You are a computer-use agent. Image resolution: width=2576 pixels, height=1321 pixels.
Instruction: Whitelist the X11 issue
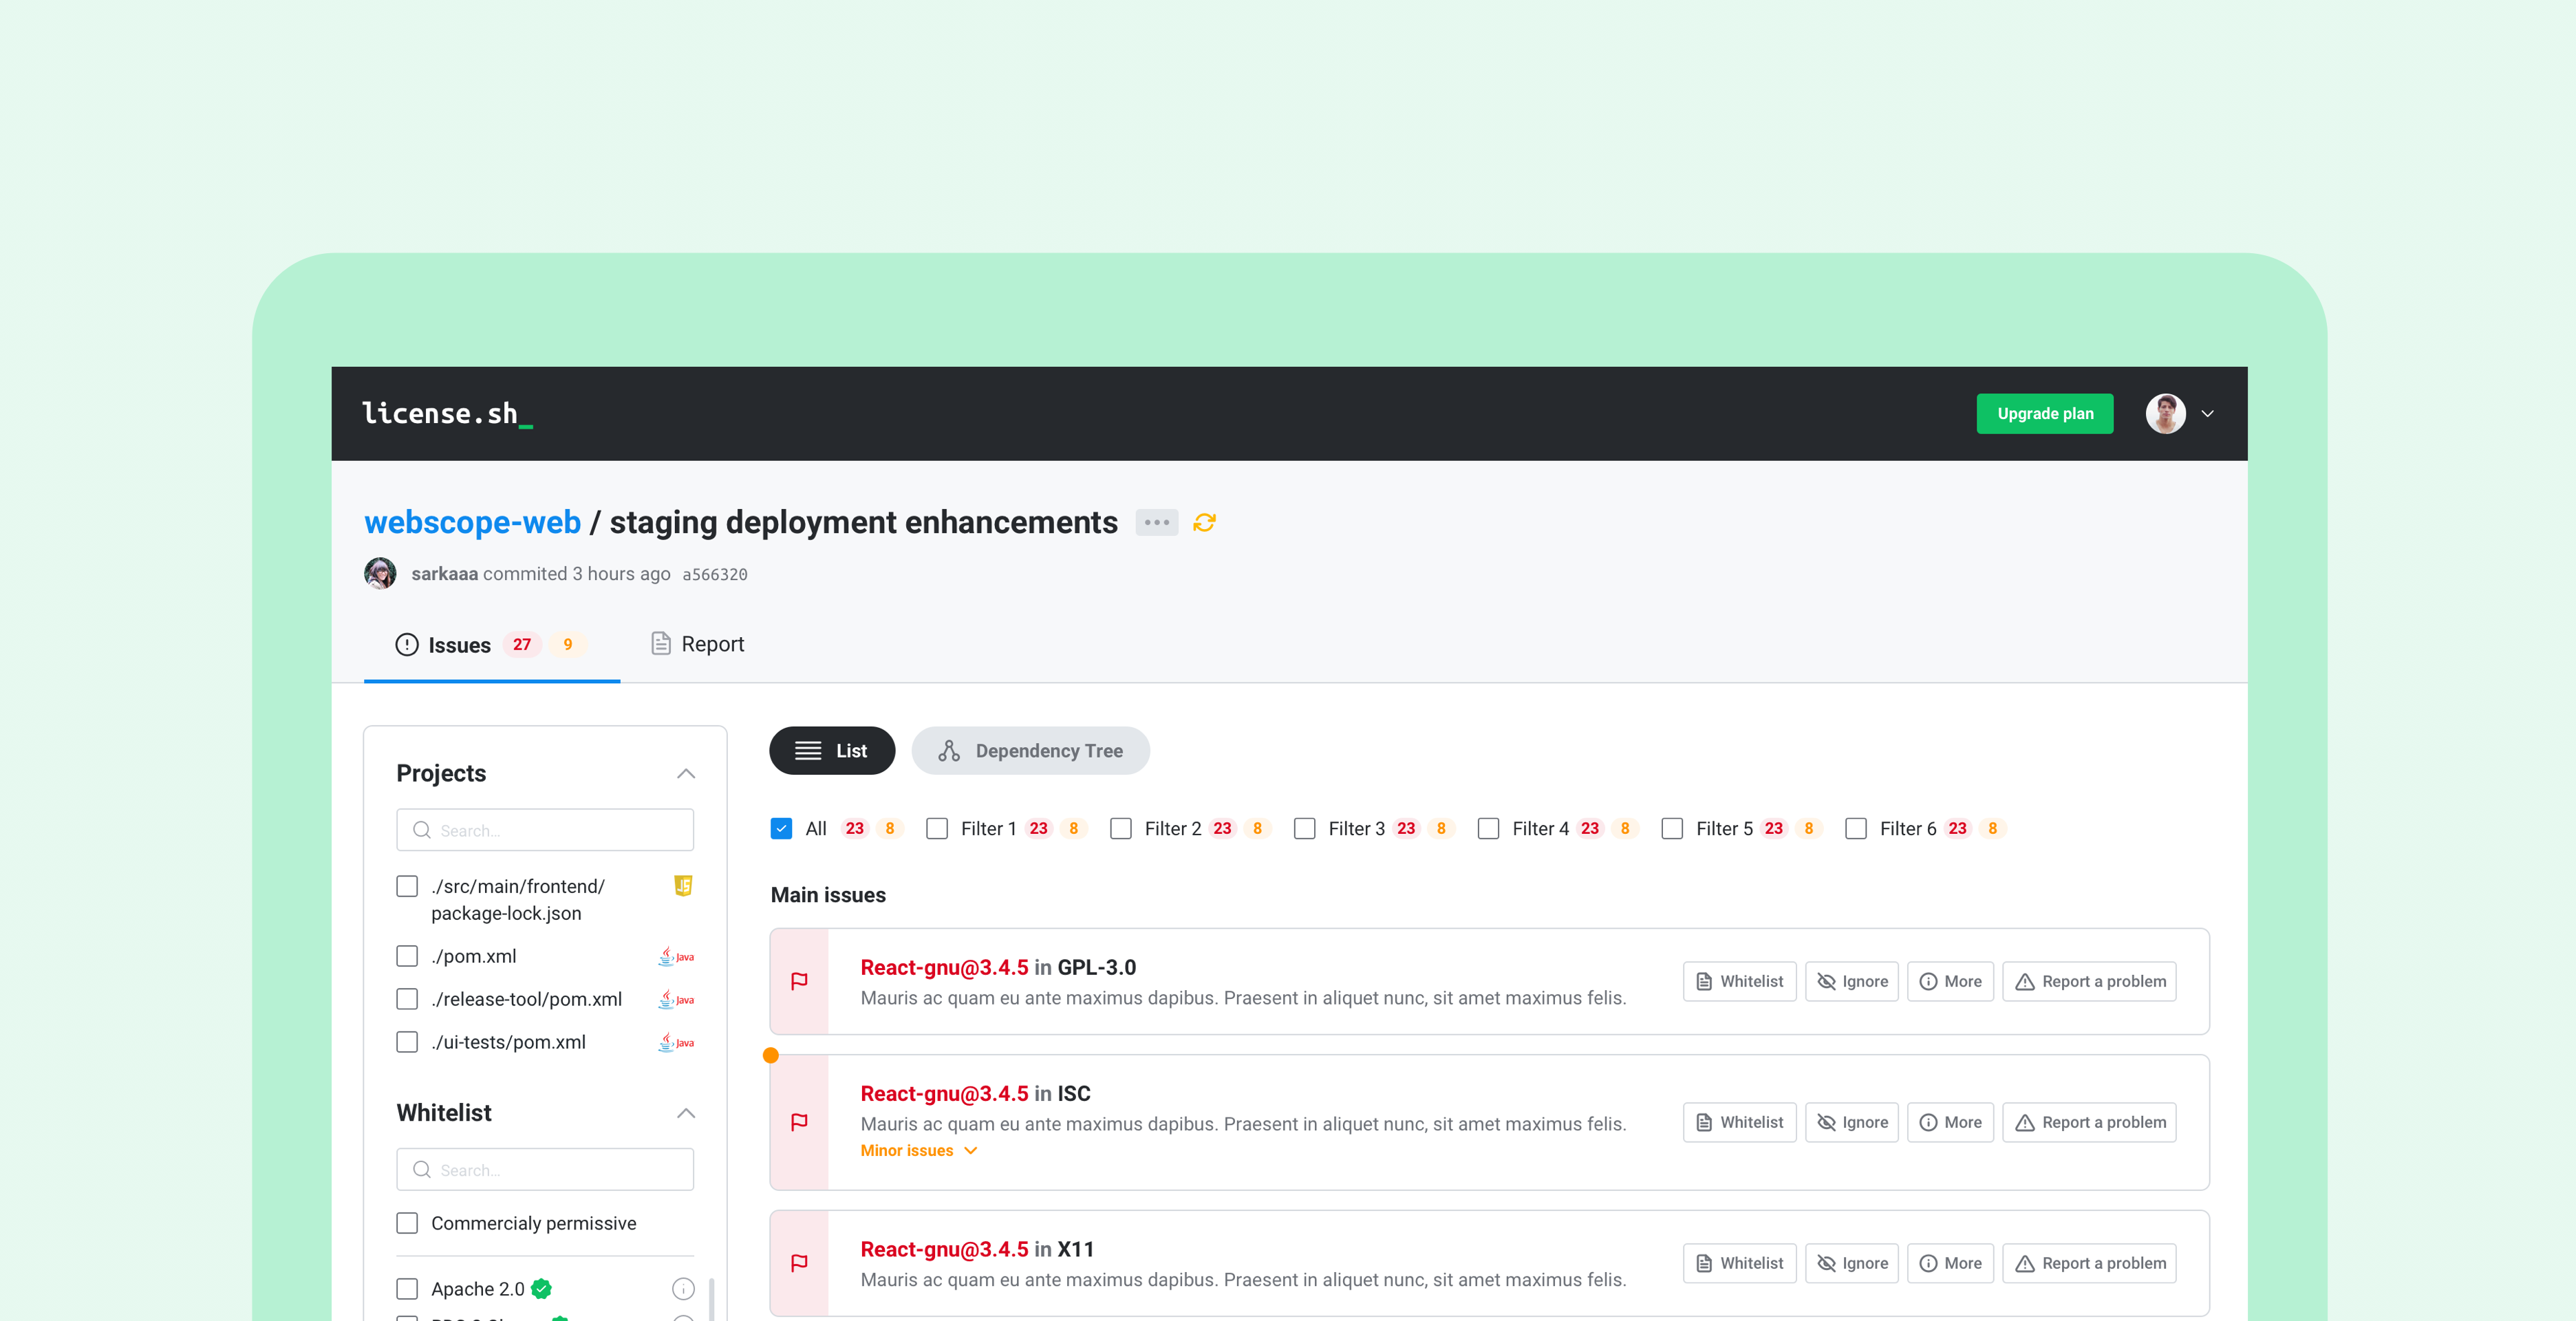[1740, 1264]
